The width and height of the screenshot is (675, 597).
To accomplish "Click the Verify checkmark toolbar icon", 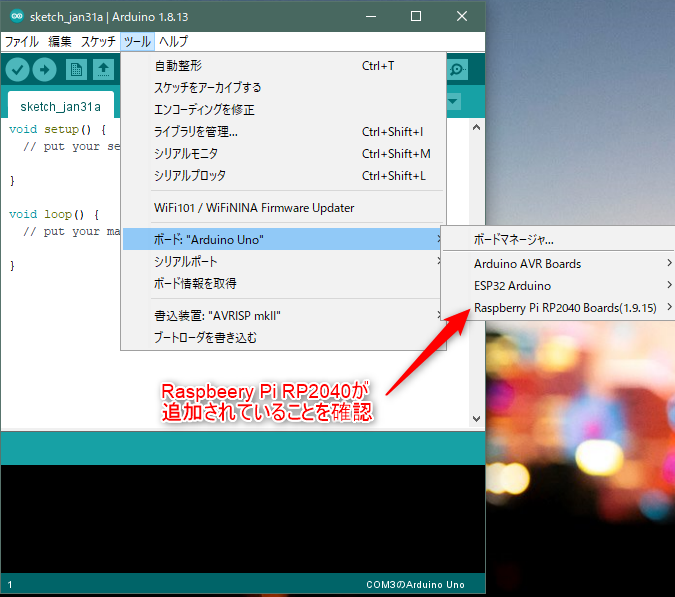I will point(17,69).
